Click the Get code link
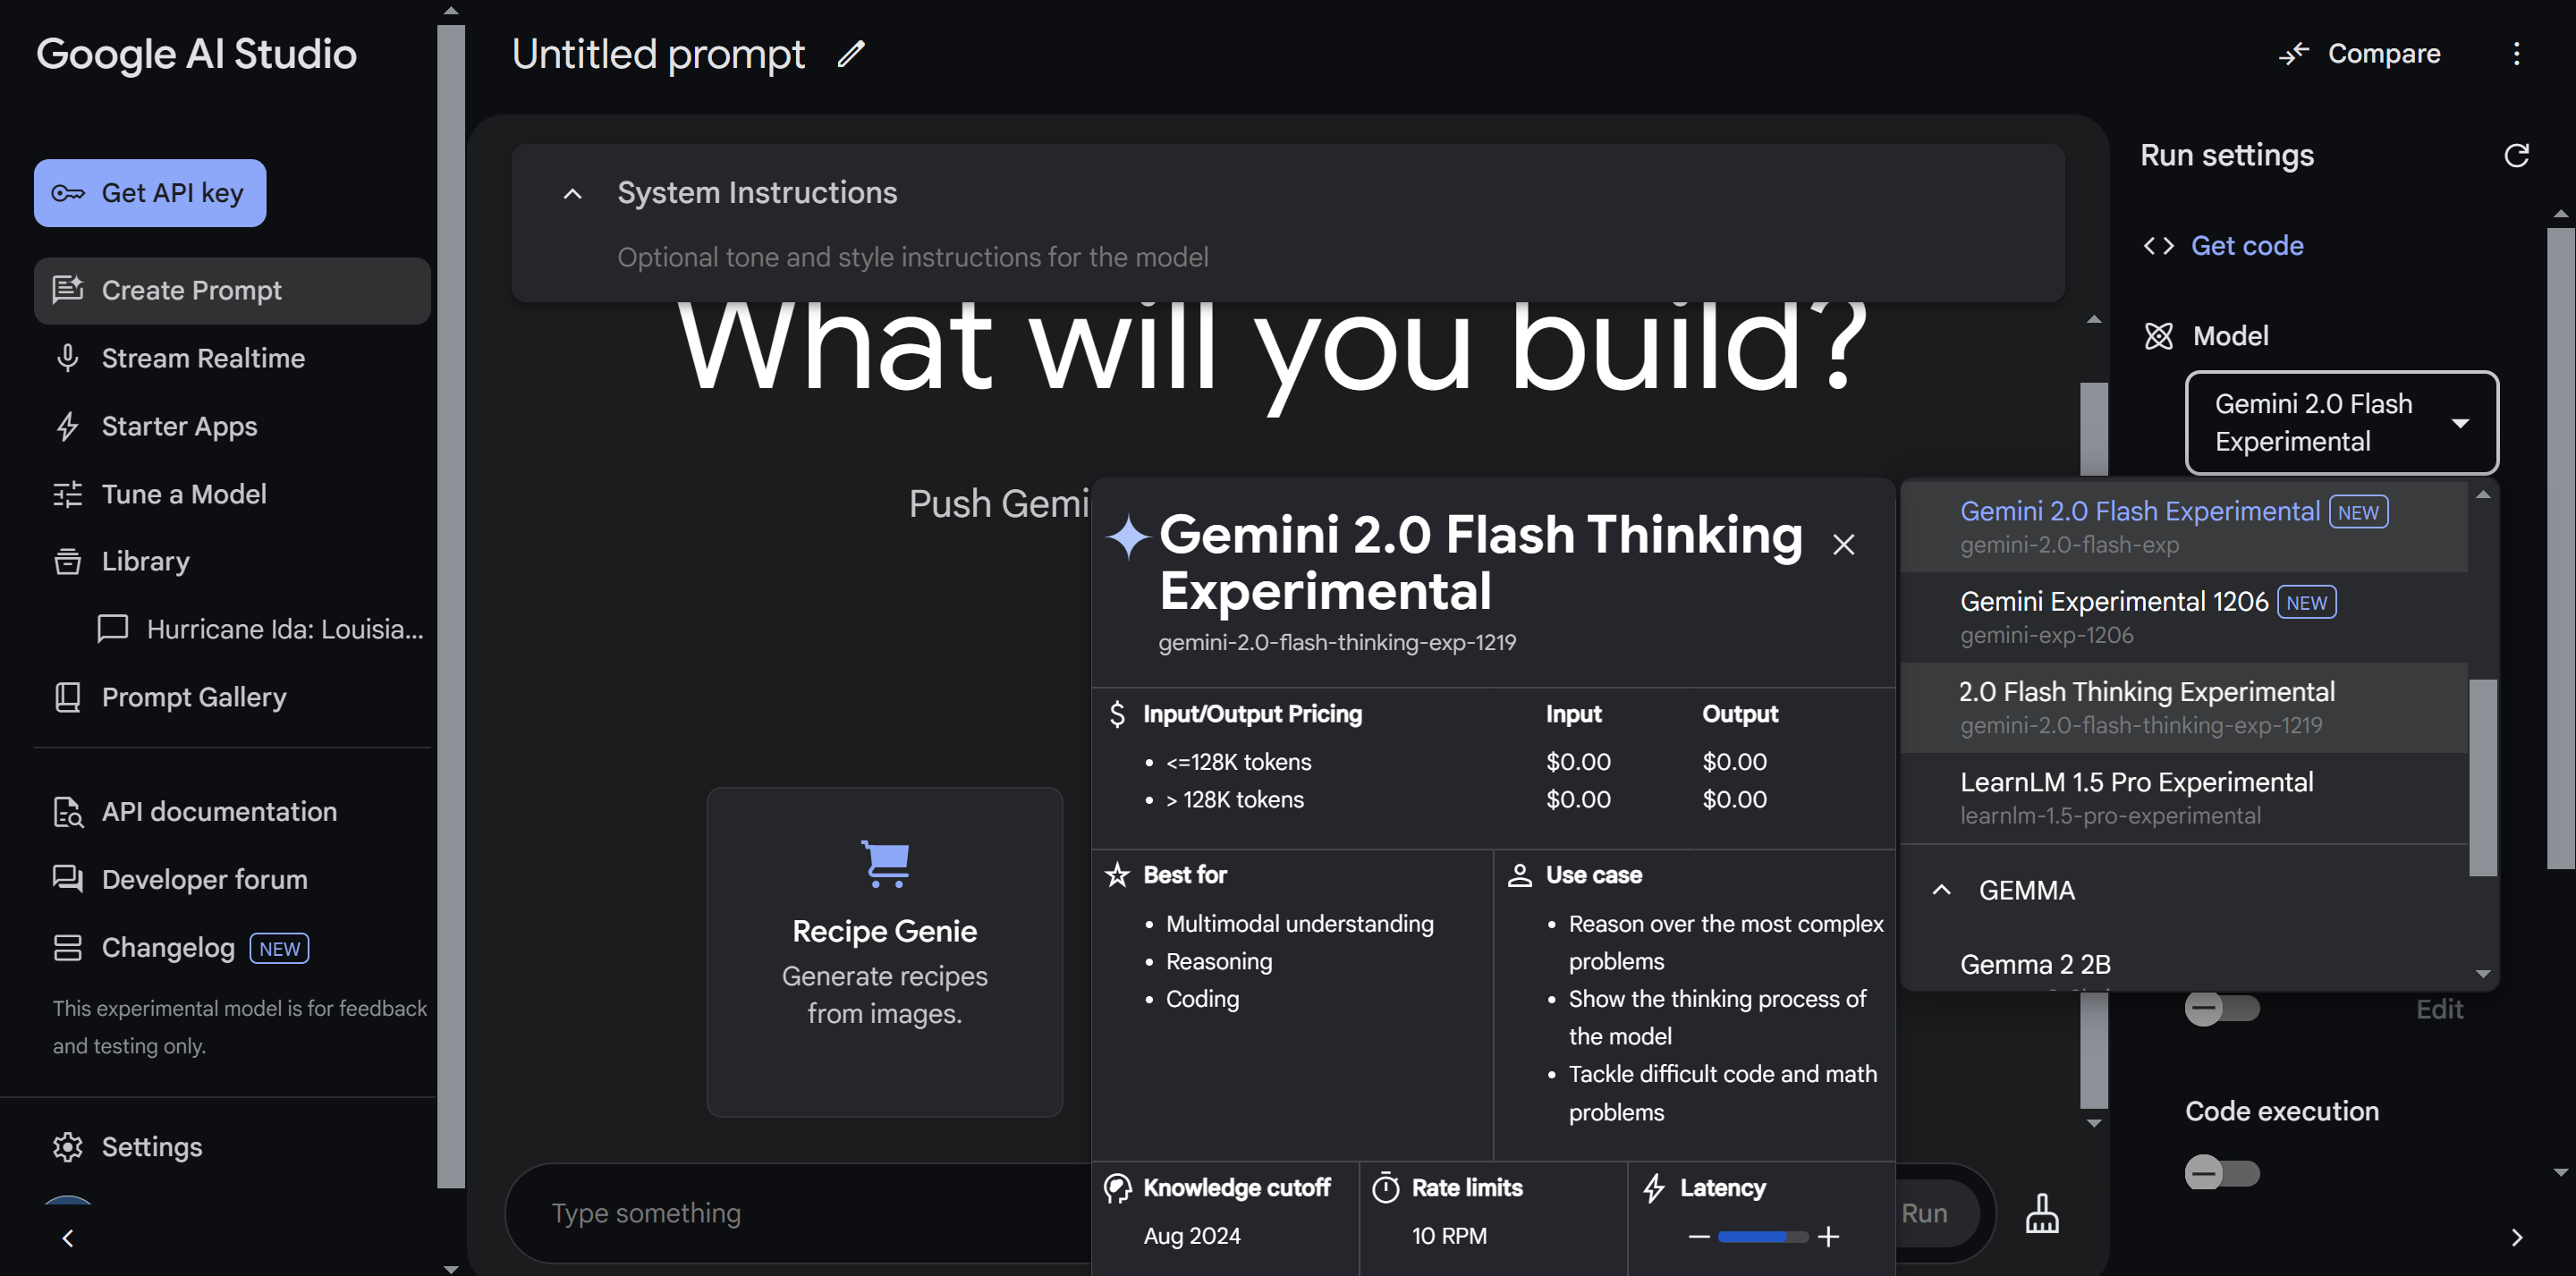Image resolution: width=2576 pixels, height=1276 pixels. [2246, 246]
